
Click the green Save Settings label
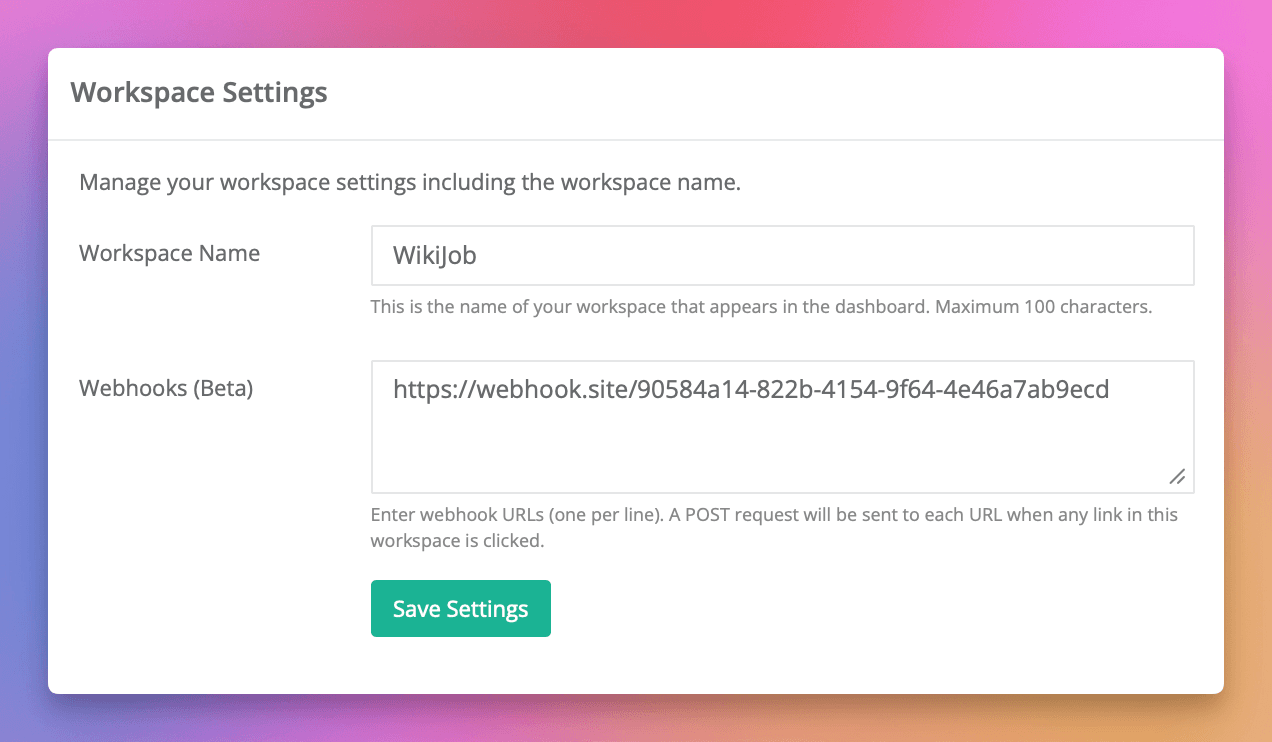pyautogui.click(x=460, y=608)
